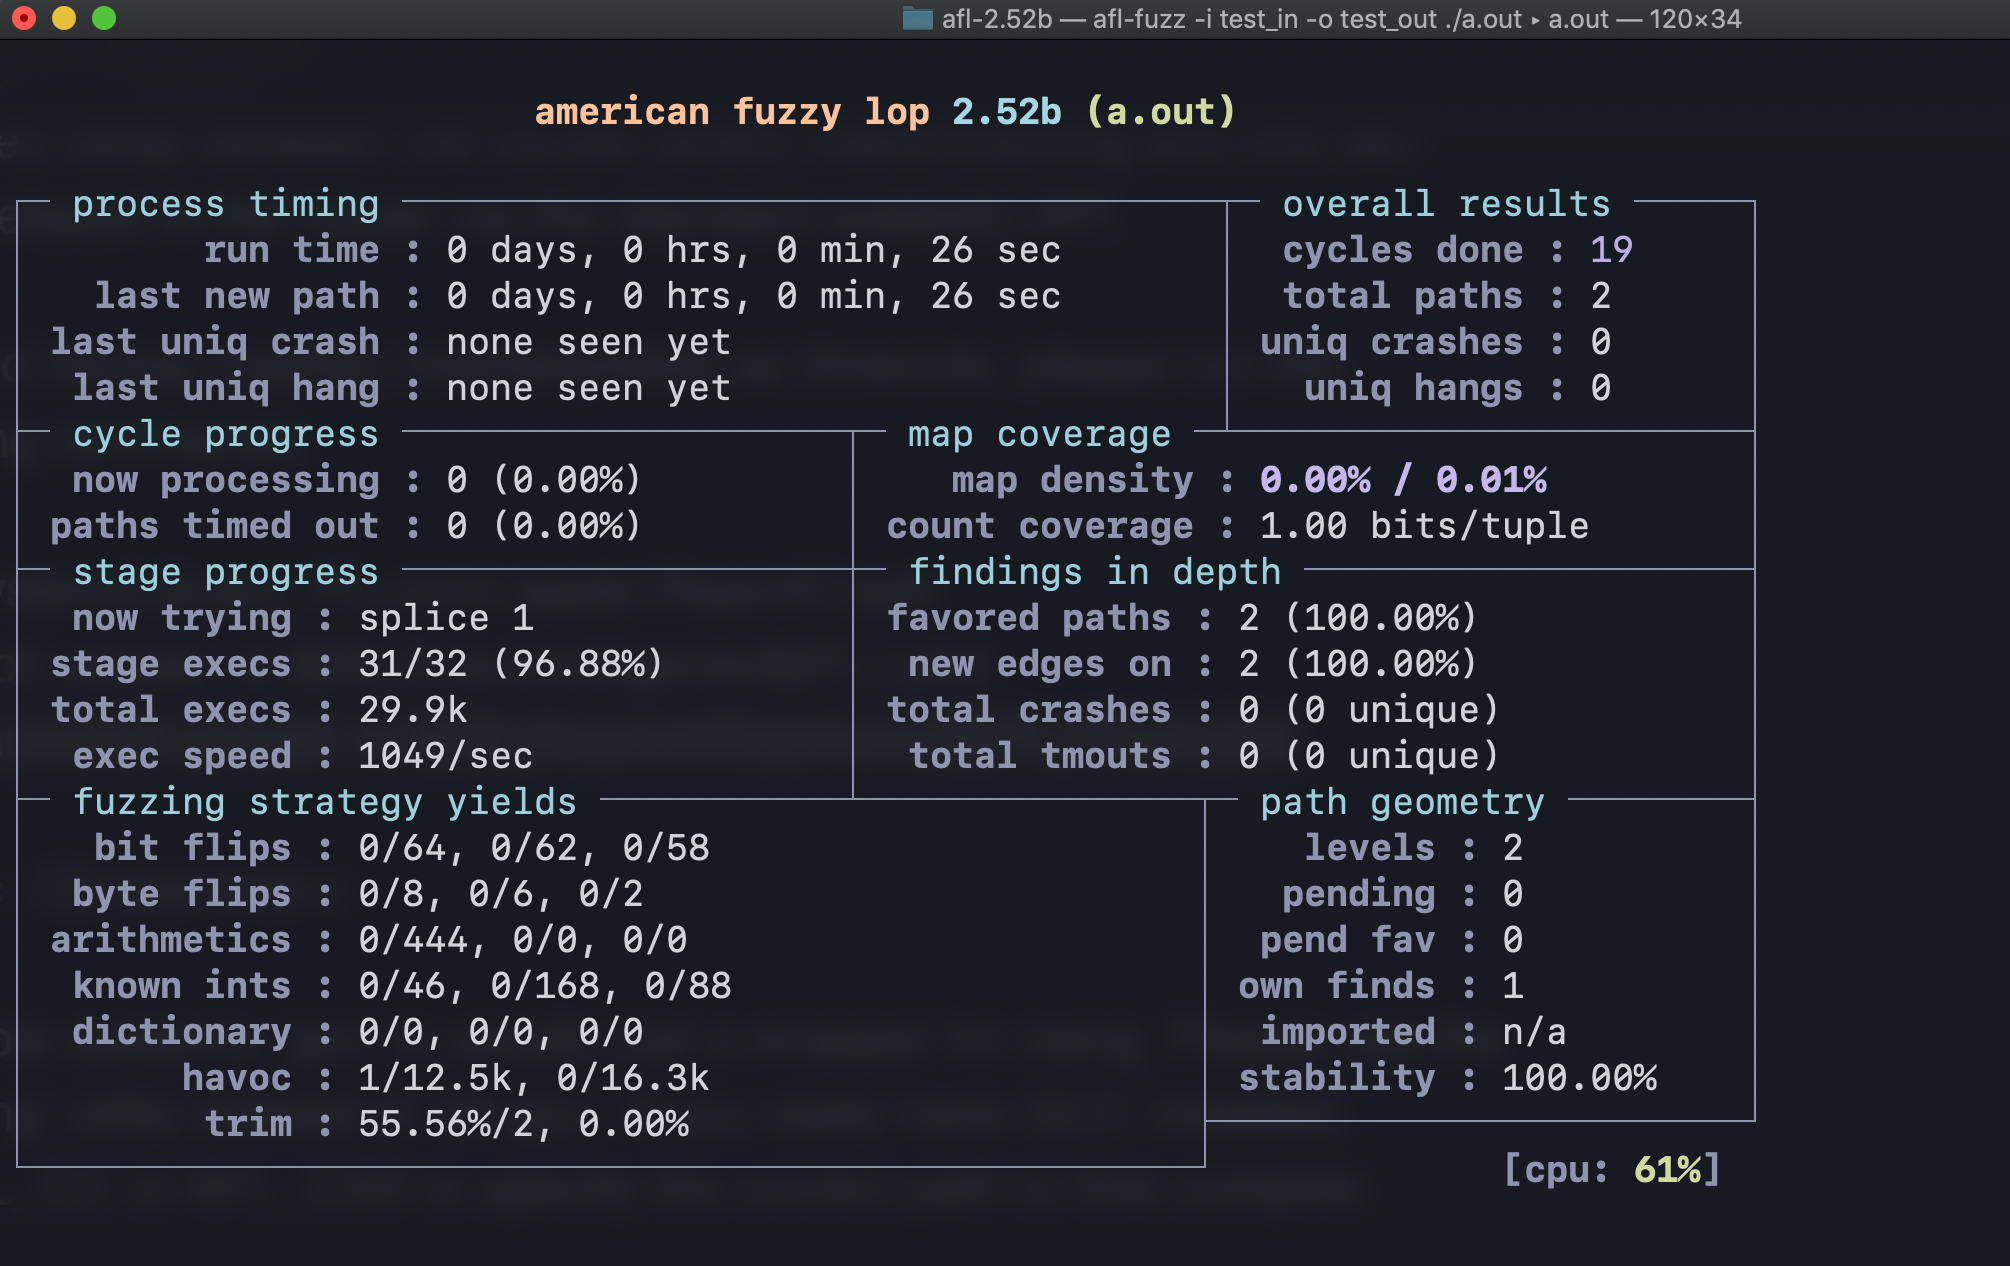Click the levels value '2'
The height and width of the screenshot is (1266, 2010).
coord(1513,848)
